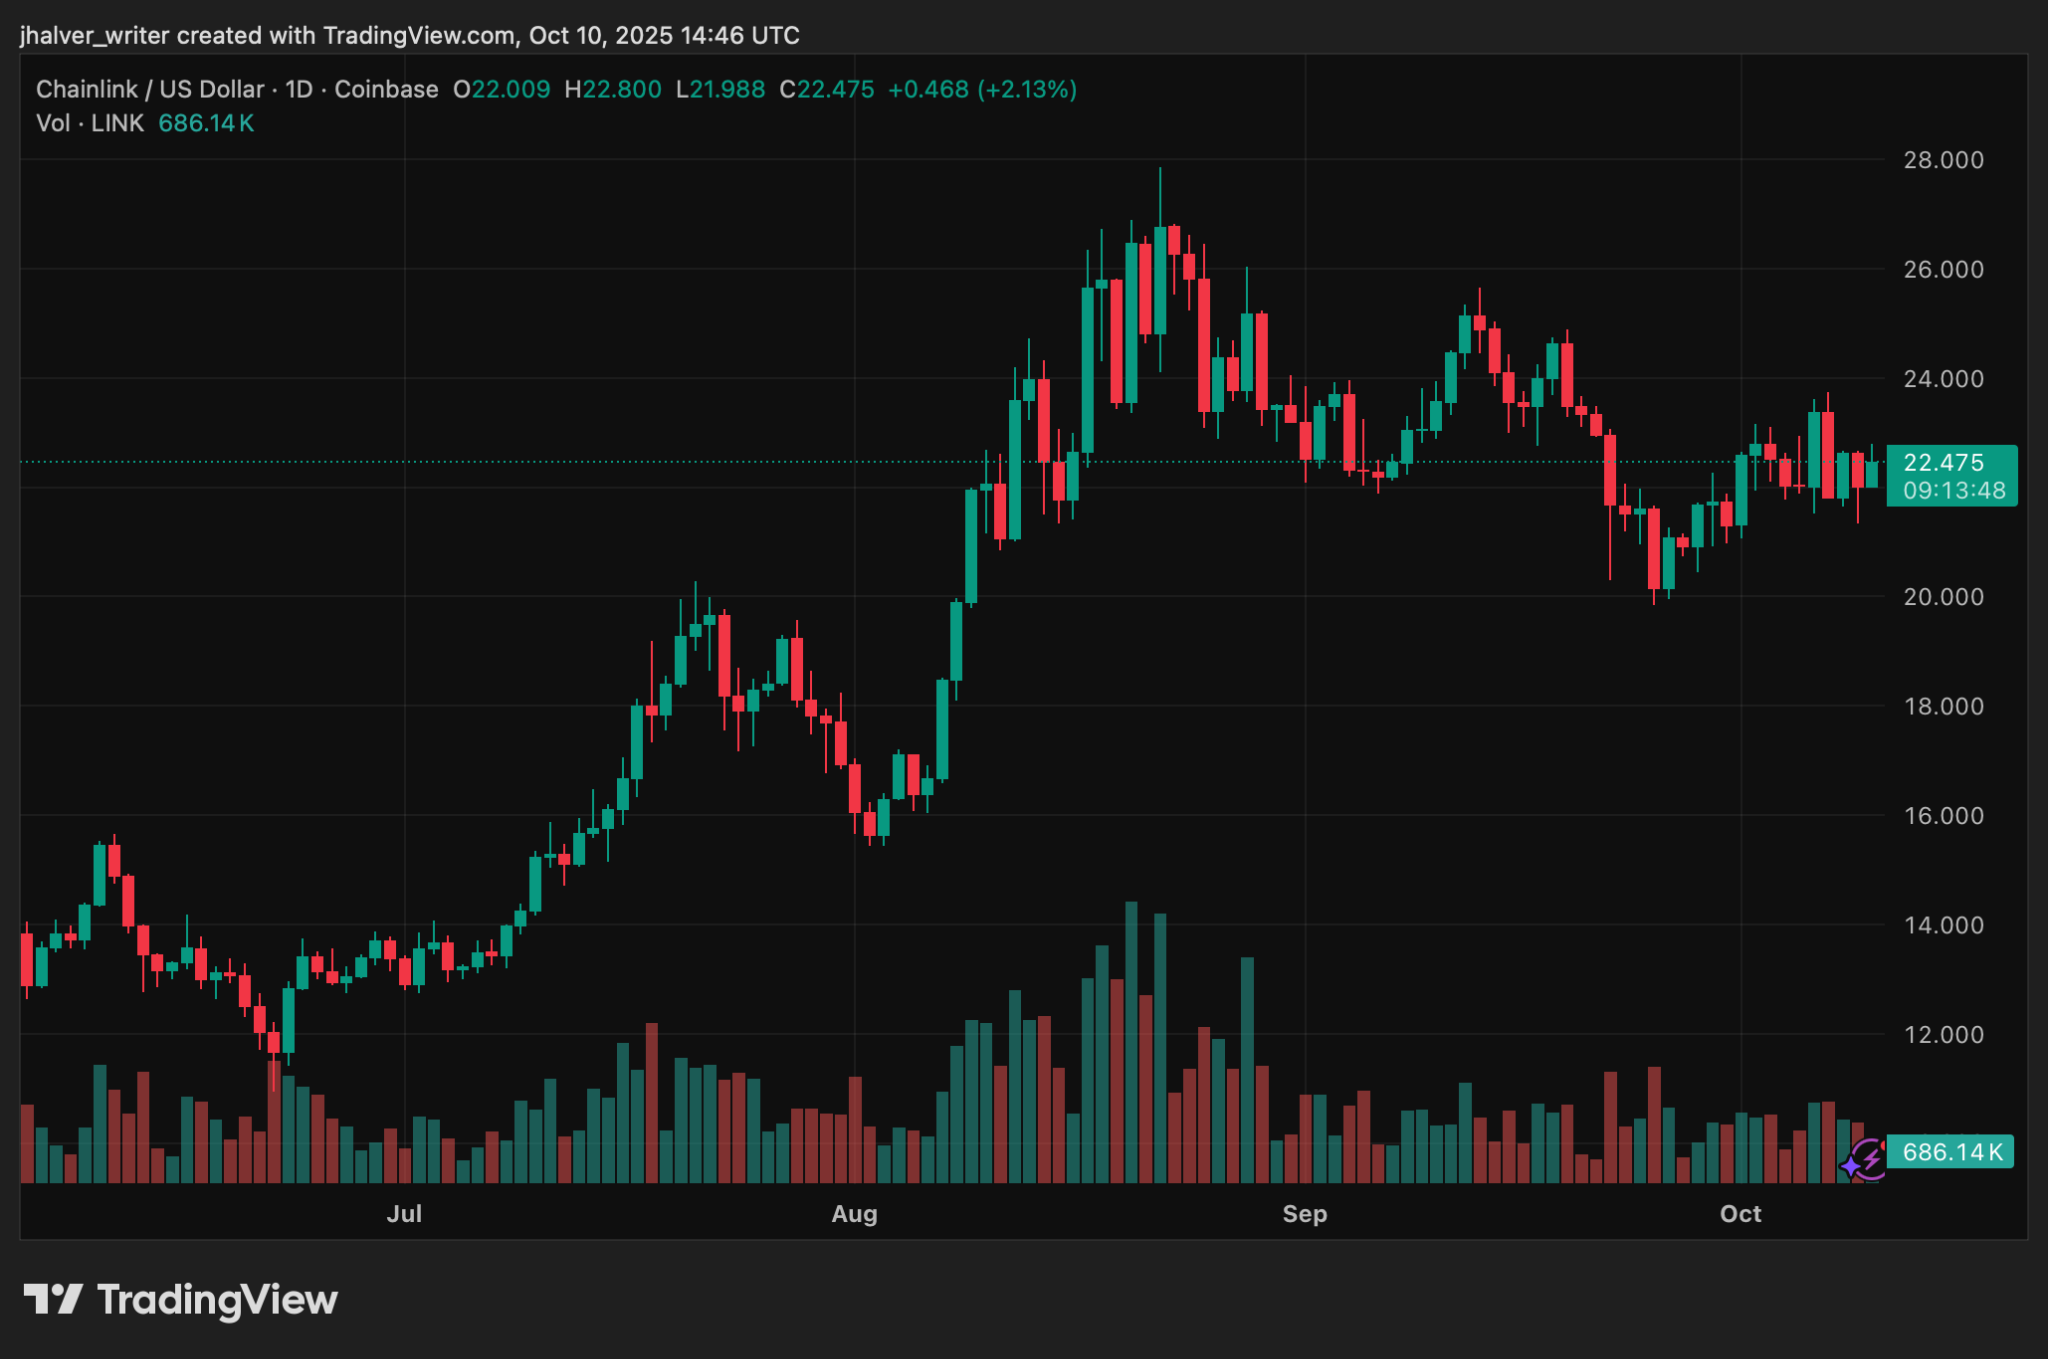Select the Sep label on the time axis
Viewport: 2048px width, 1359px height.
click(x=1305, y=1213)
